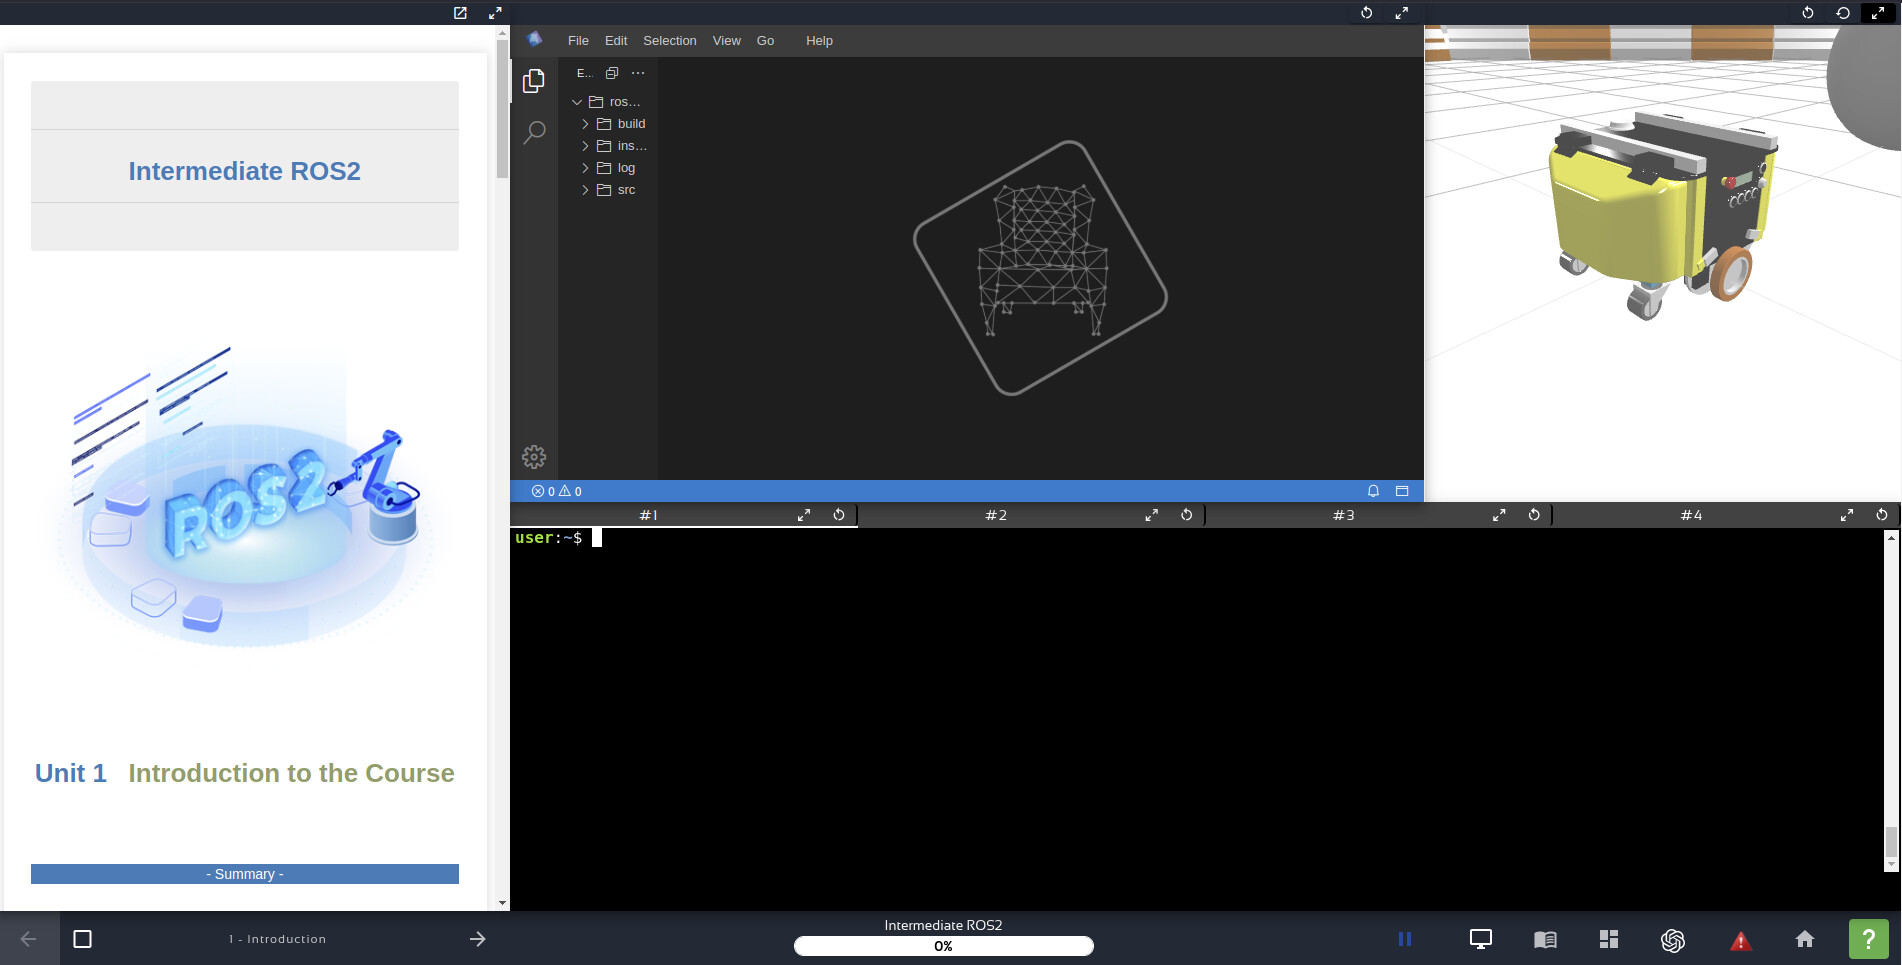This screenshot has height=965, width=1902.
Task: Open the Help menu
Action: click(x=819, y=41)
